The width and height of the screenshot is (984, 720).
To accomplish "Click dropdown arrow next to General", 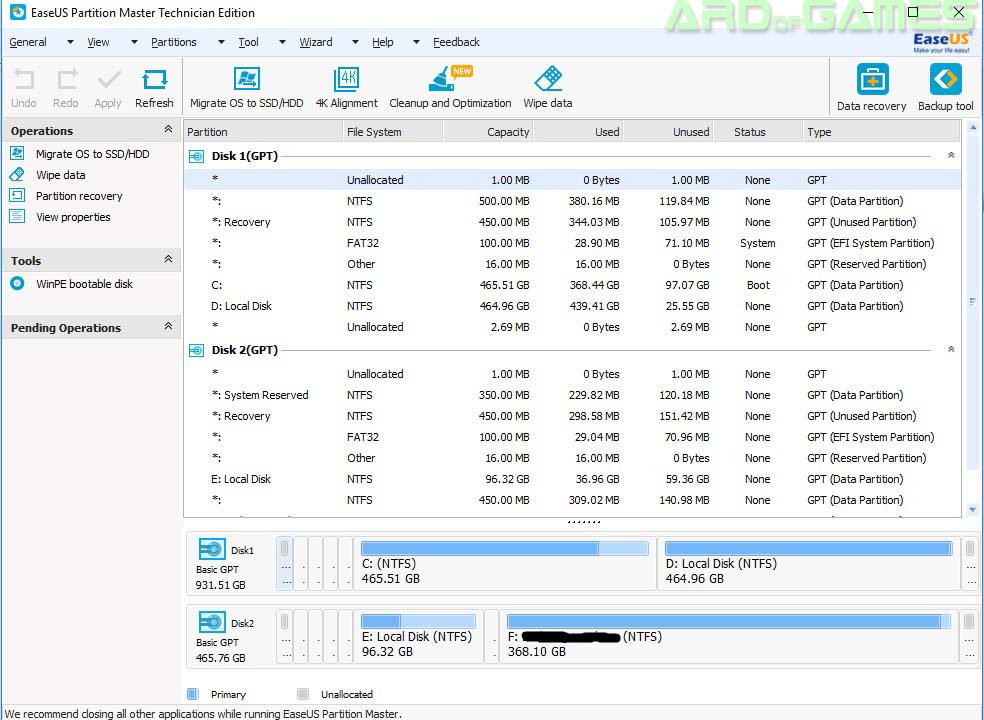I will point(70,42).
